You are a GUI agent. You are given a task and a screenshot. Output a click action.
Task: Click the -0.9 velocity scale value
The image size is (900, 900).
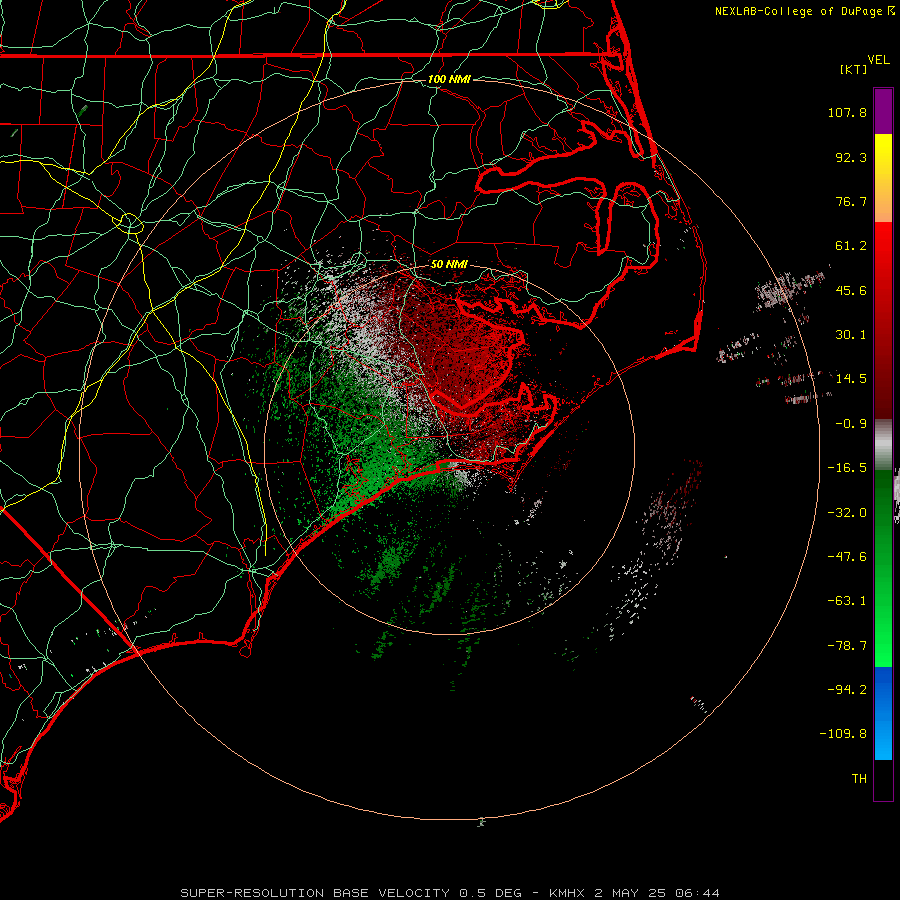[851, 424]
